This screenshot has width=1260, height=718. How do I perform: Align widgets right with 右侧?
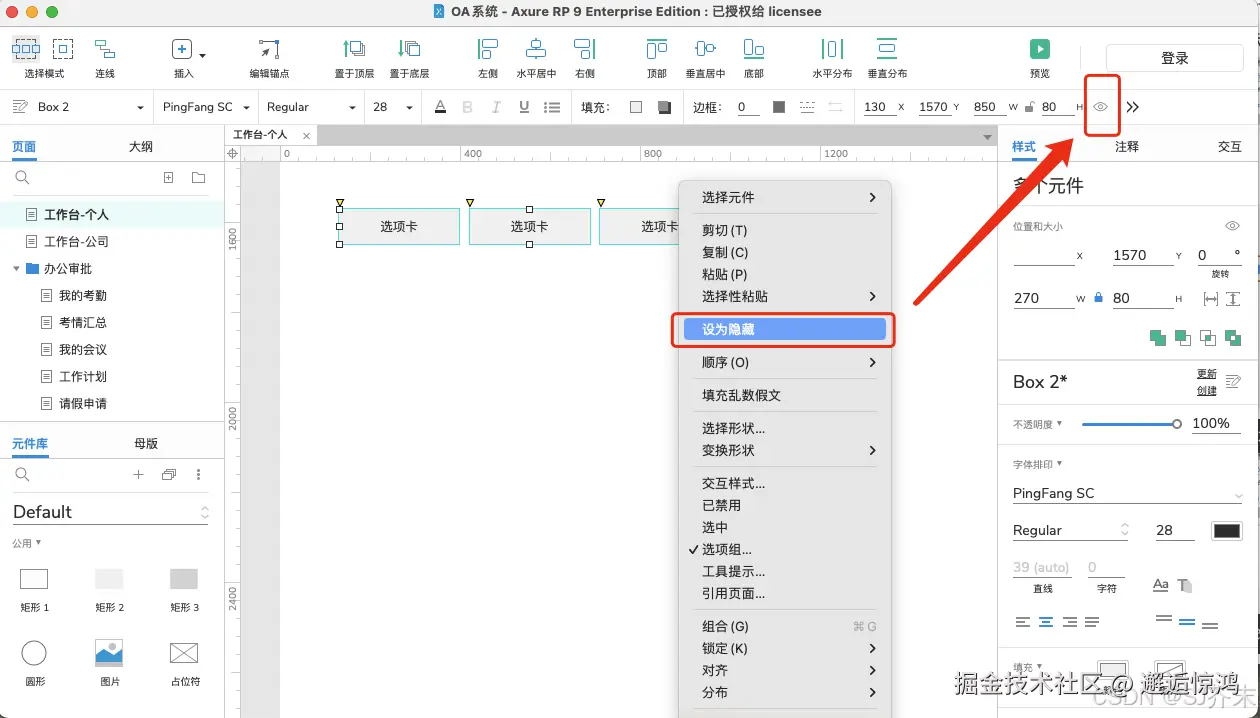pos(585,48)
